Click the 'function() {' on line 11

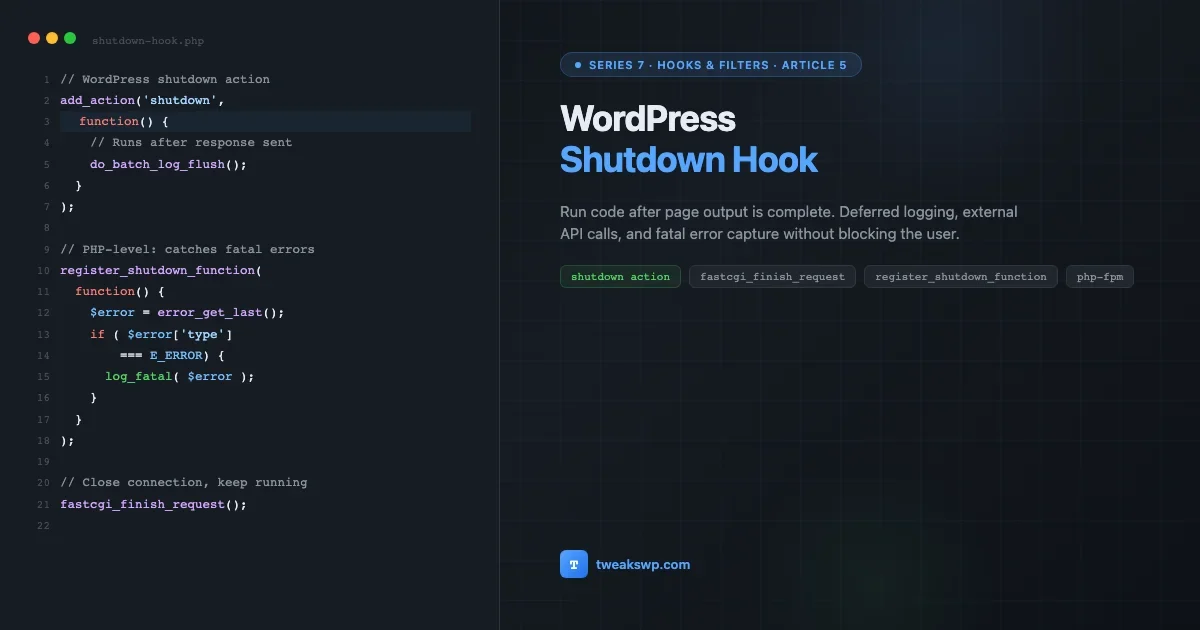point(120,291)
